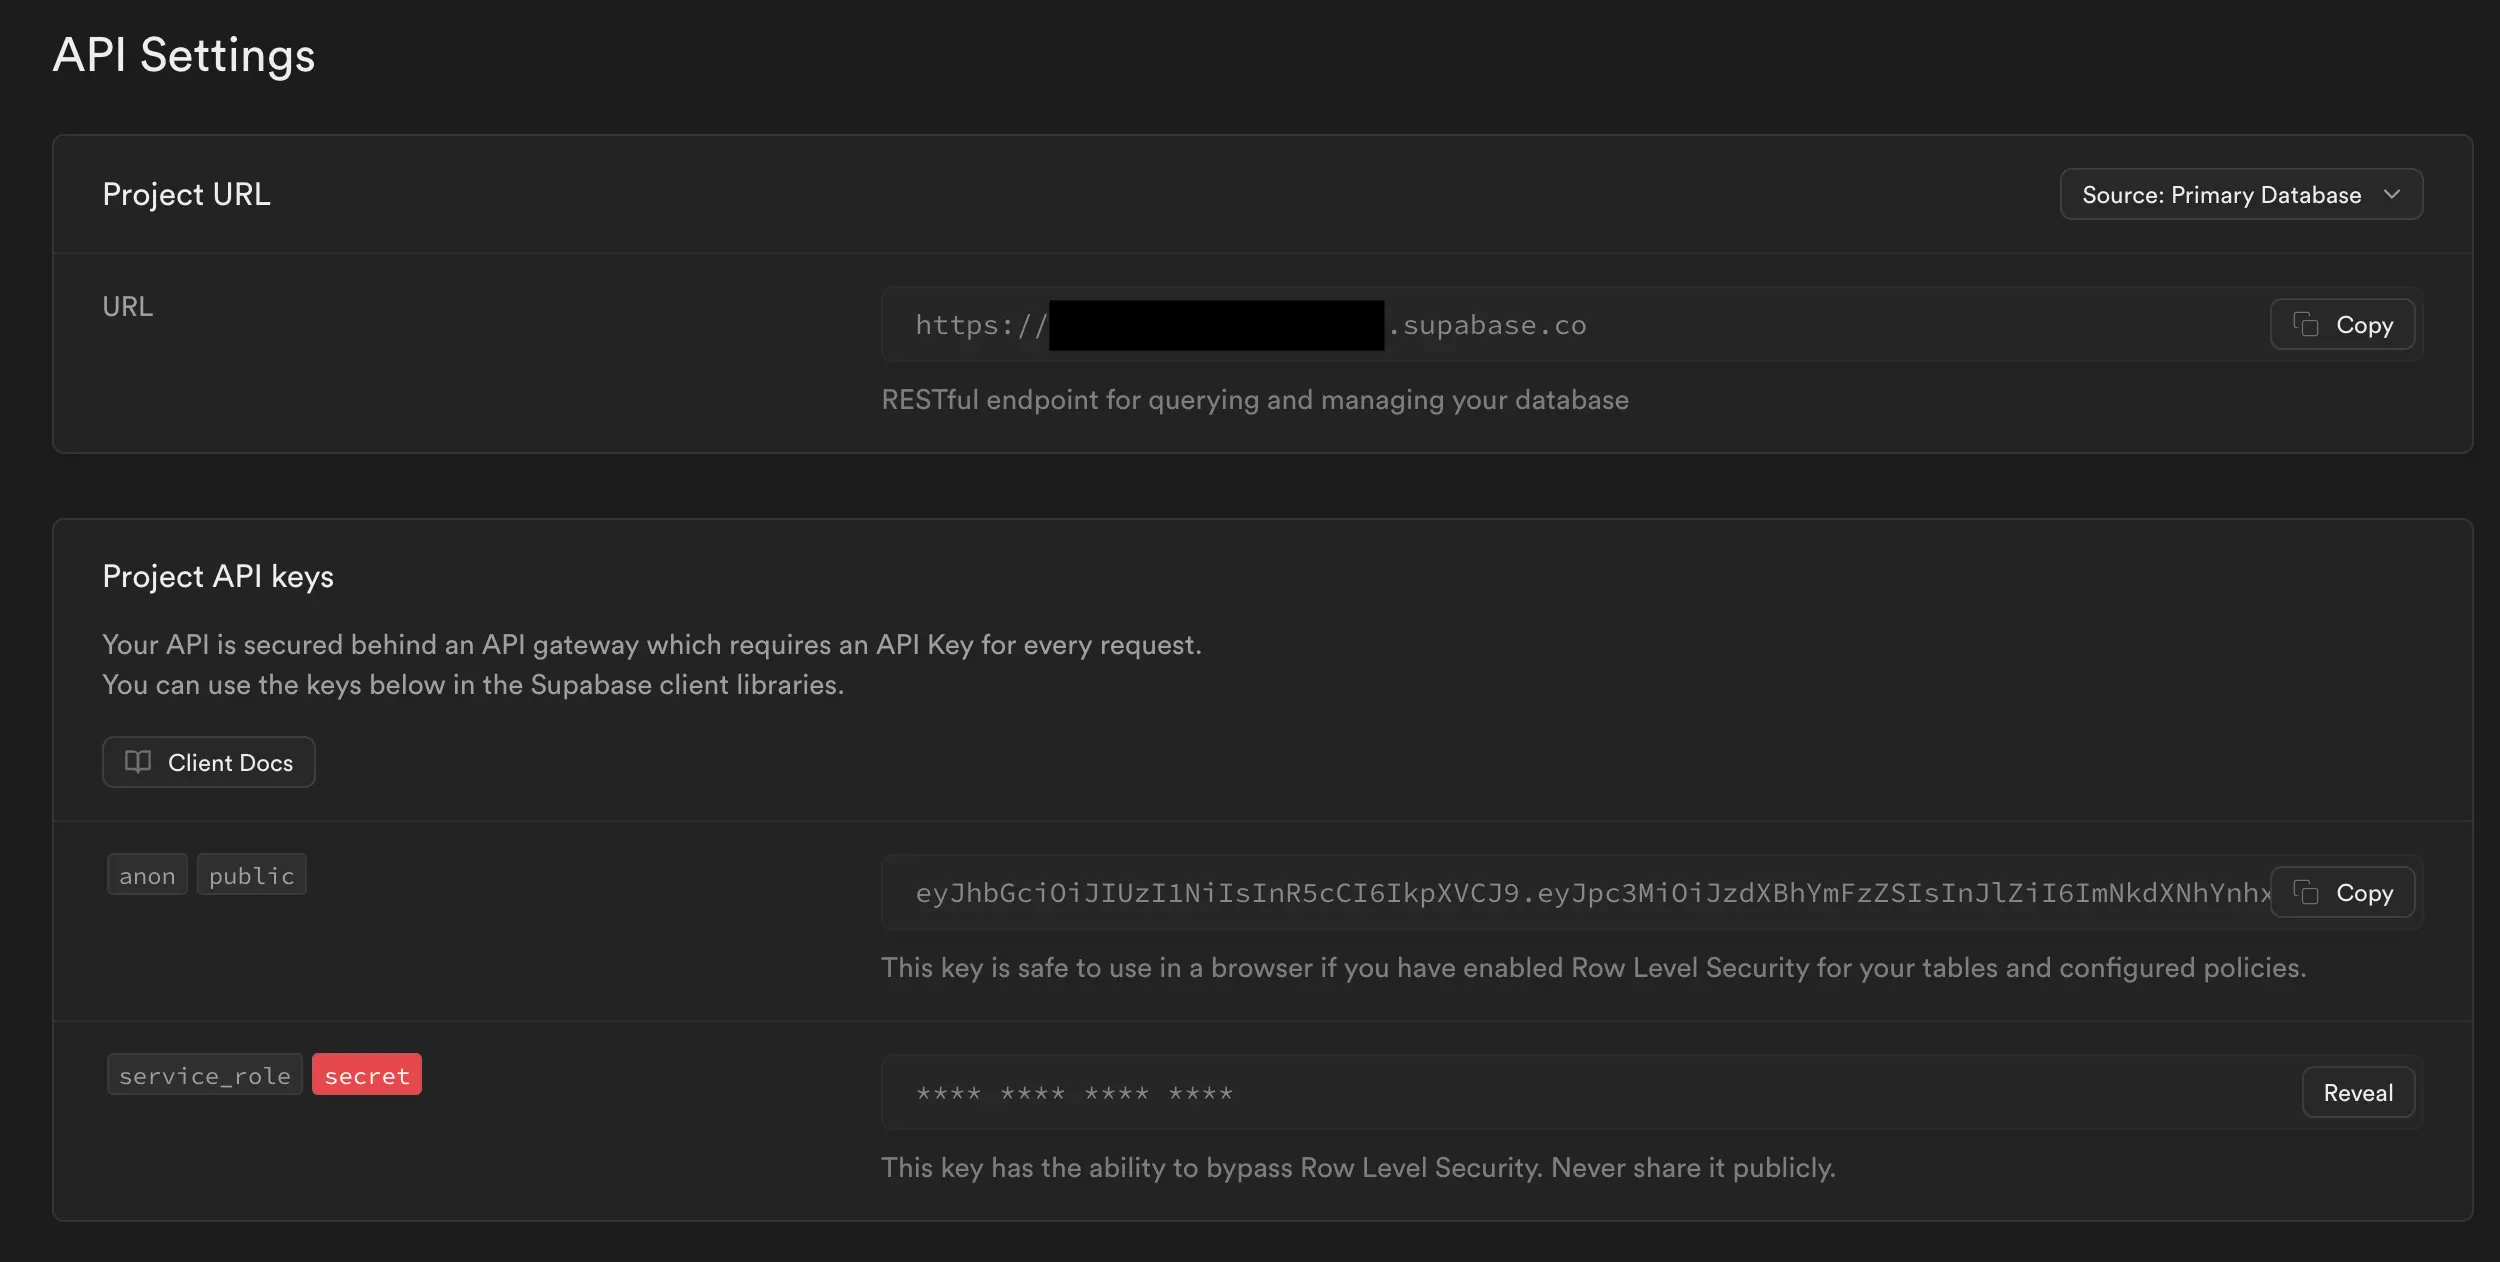Click the copy icon for the anon key

click(2305, 892)
